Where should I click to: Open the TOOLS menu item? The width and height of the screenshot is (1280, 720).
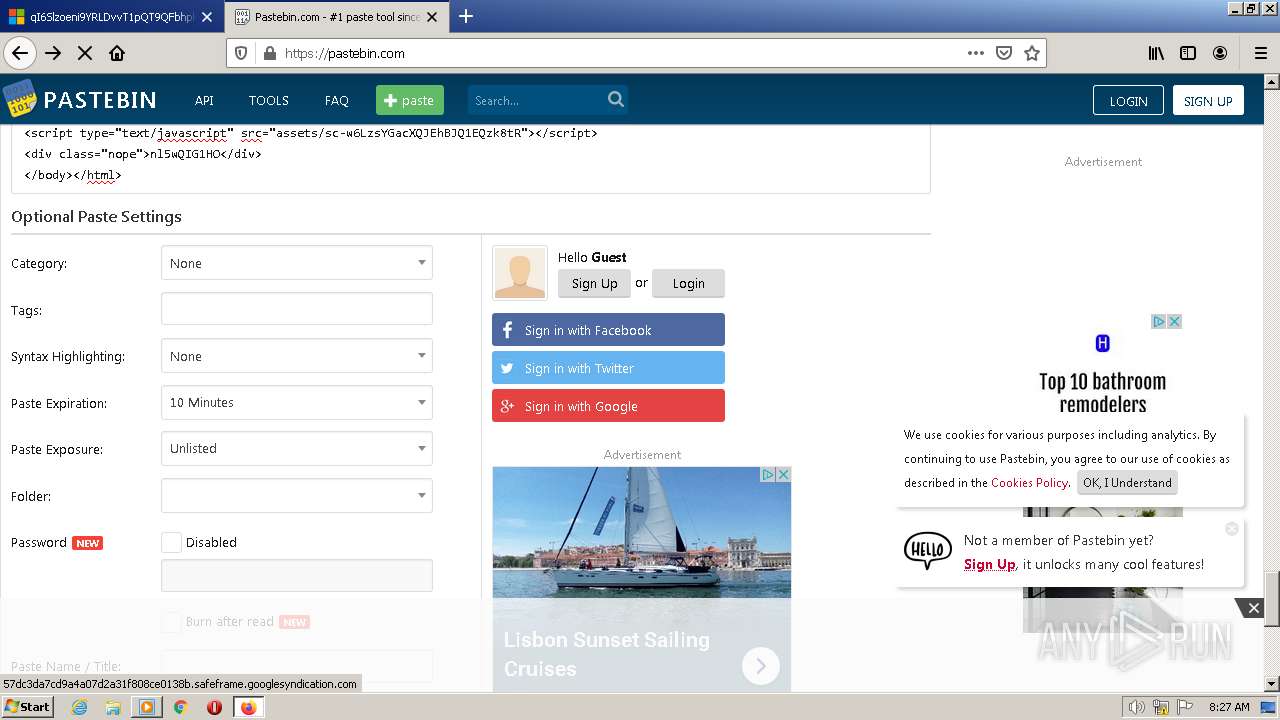tap(269, 100)
